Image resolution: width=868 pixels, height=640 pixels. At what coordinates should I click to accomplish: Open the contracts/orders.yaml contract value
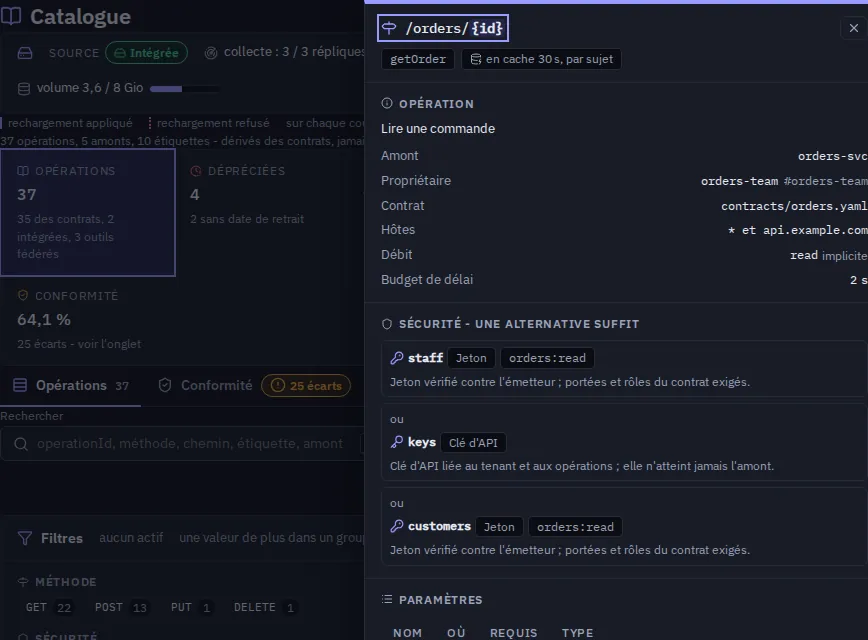click(x=794, y=206)
